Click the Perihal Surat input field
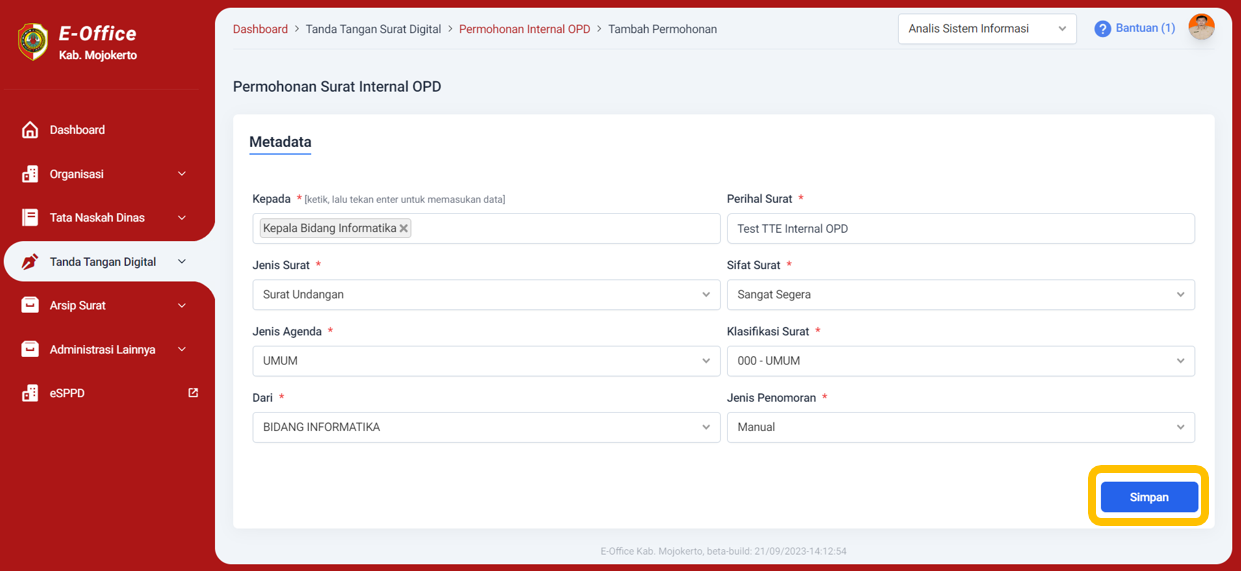Image resolution: width=1241 pixels, height=571 pixels. tap(960, 229)
